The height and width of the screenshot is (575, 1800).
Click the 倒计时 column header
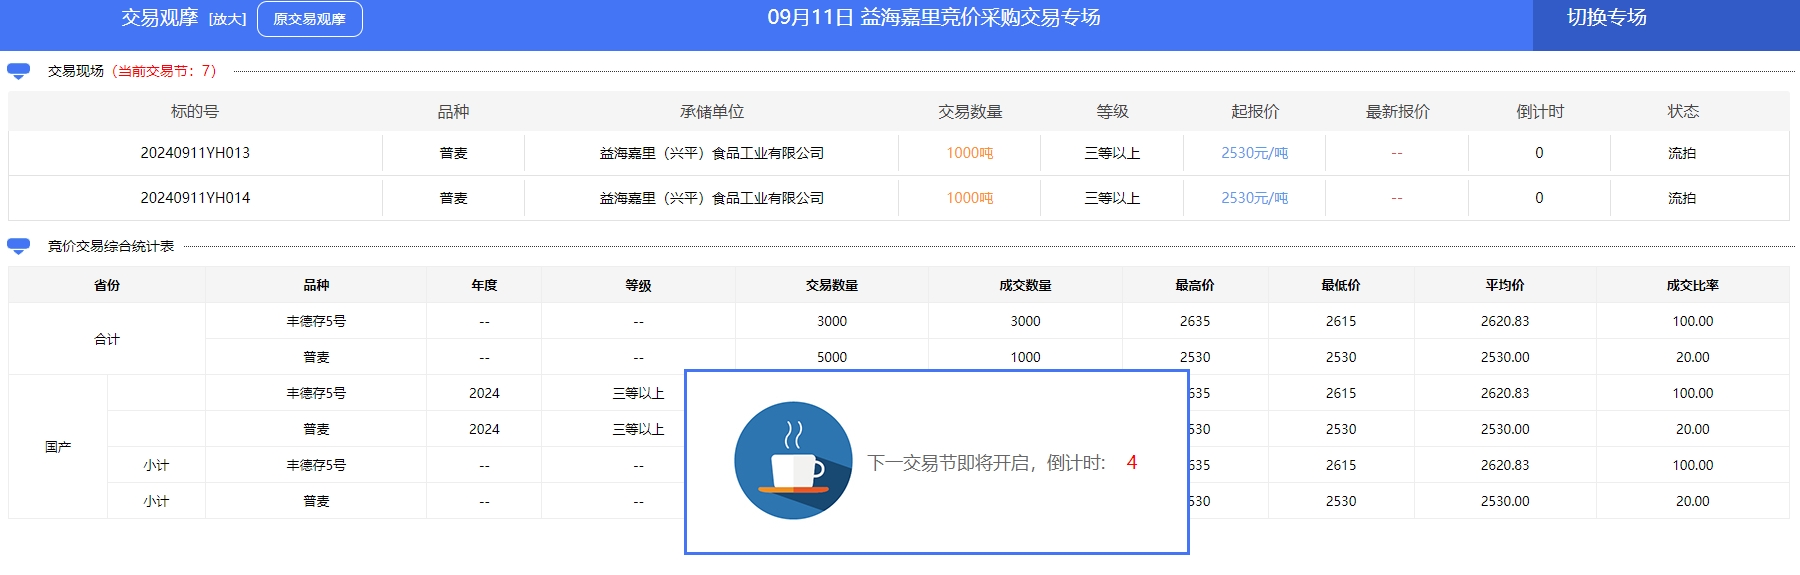click(1540, 111)
